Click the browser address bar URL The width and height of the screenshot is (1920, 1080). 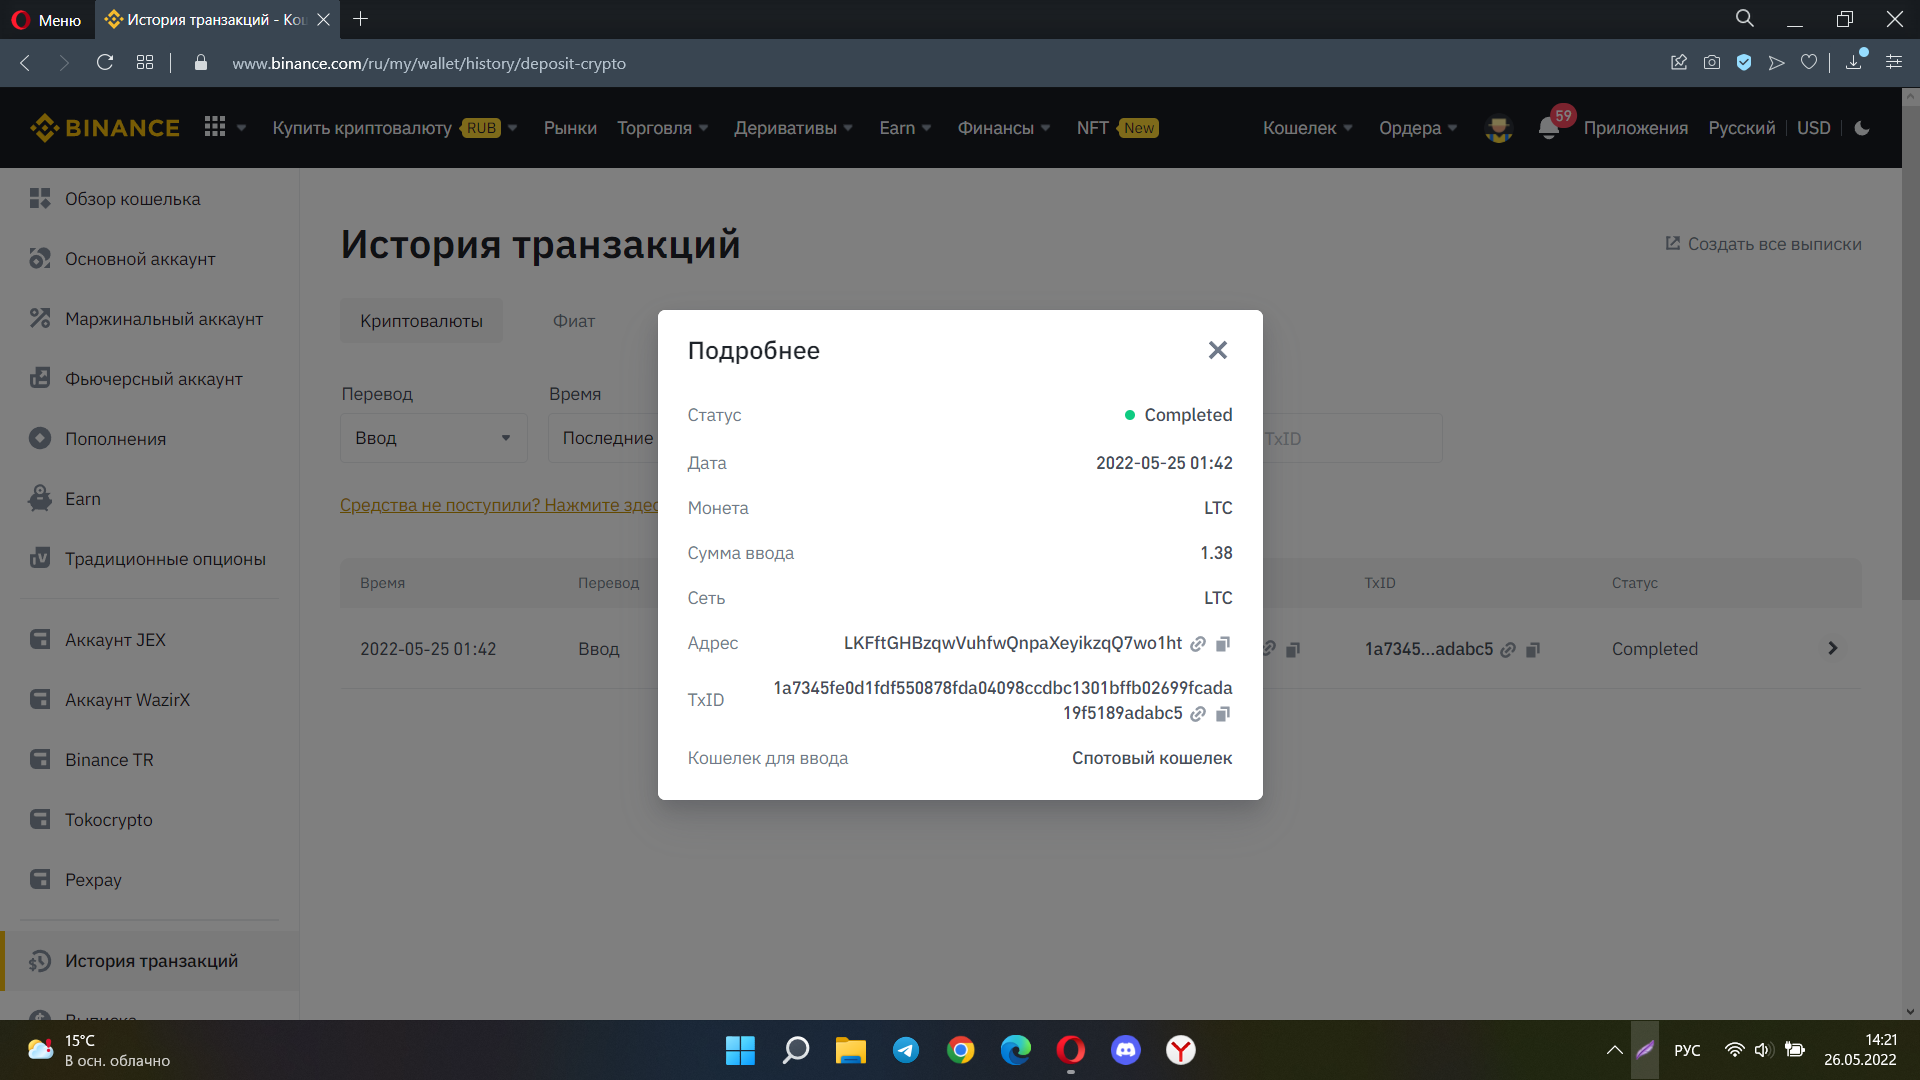pos(429,63)
